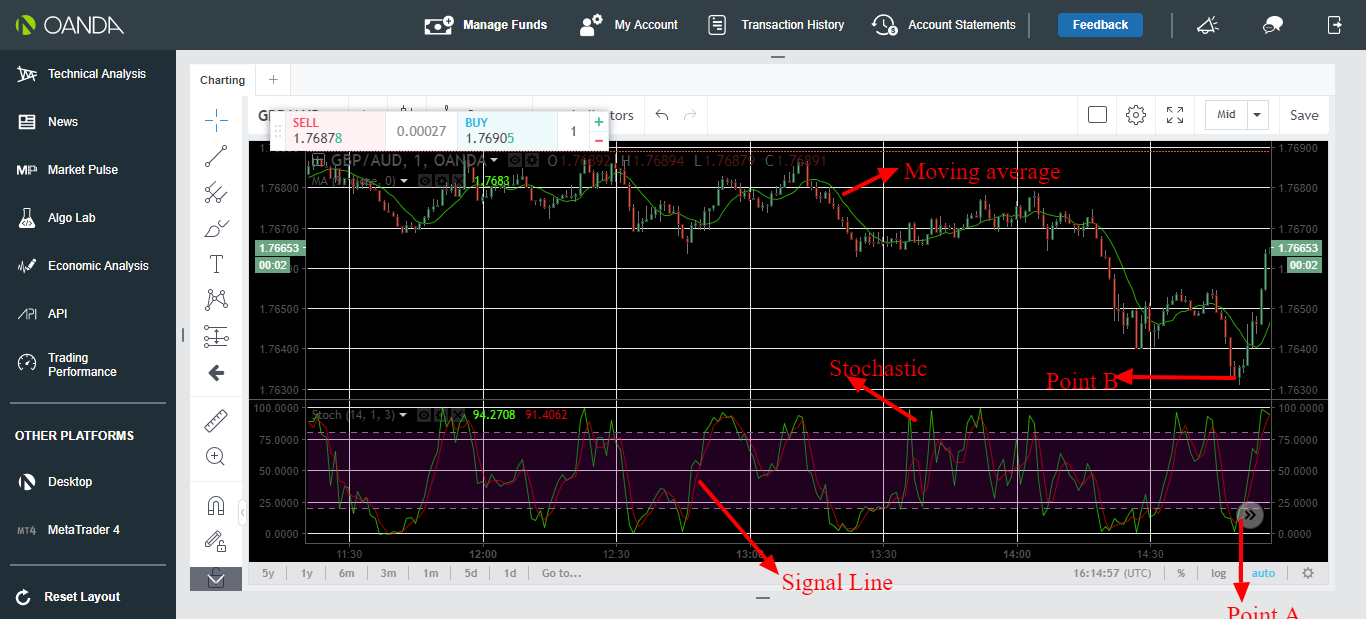Click the scroll to latest bar button
Image resolution: width=1366 pixels, height=619 pixels.
tap(1250, 515)
